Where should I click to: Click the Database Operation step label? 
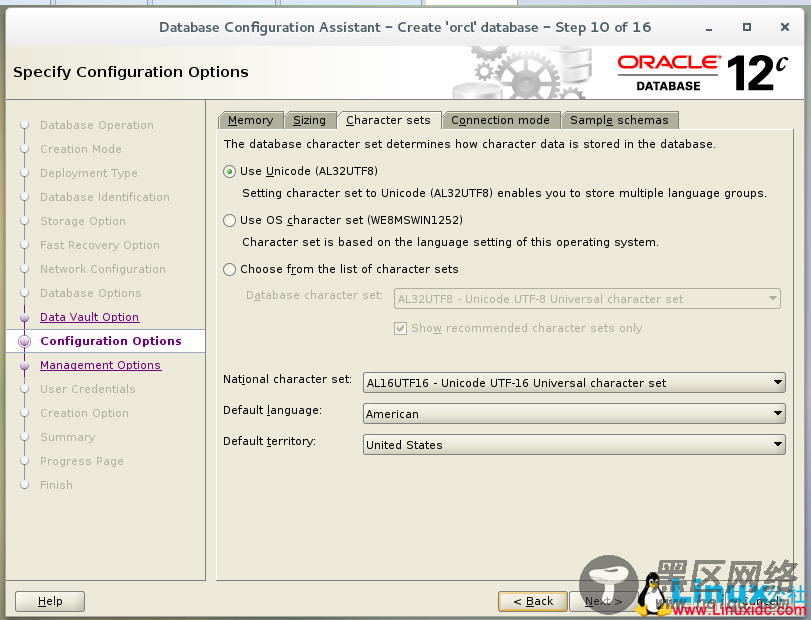point(97,125)
